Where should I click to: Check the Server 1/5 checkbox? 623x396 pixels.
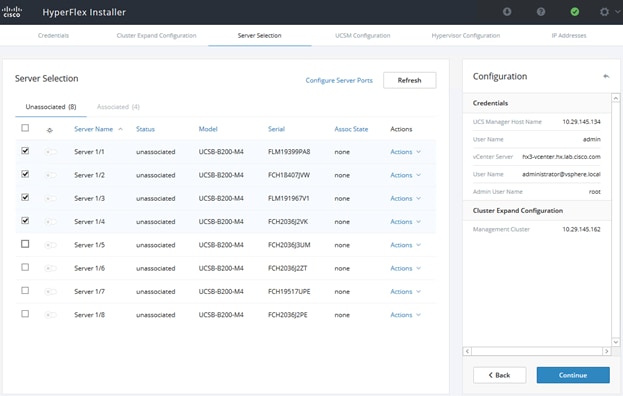click(x=25, y=244)
